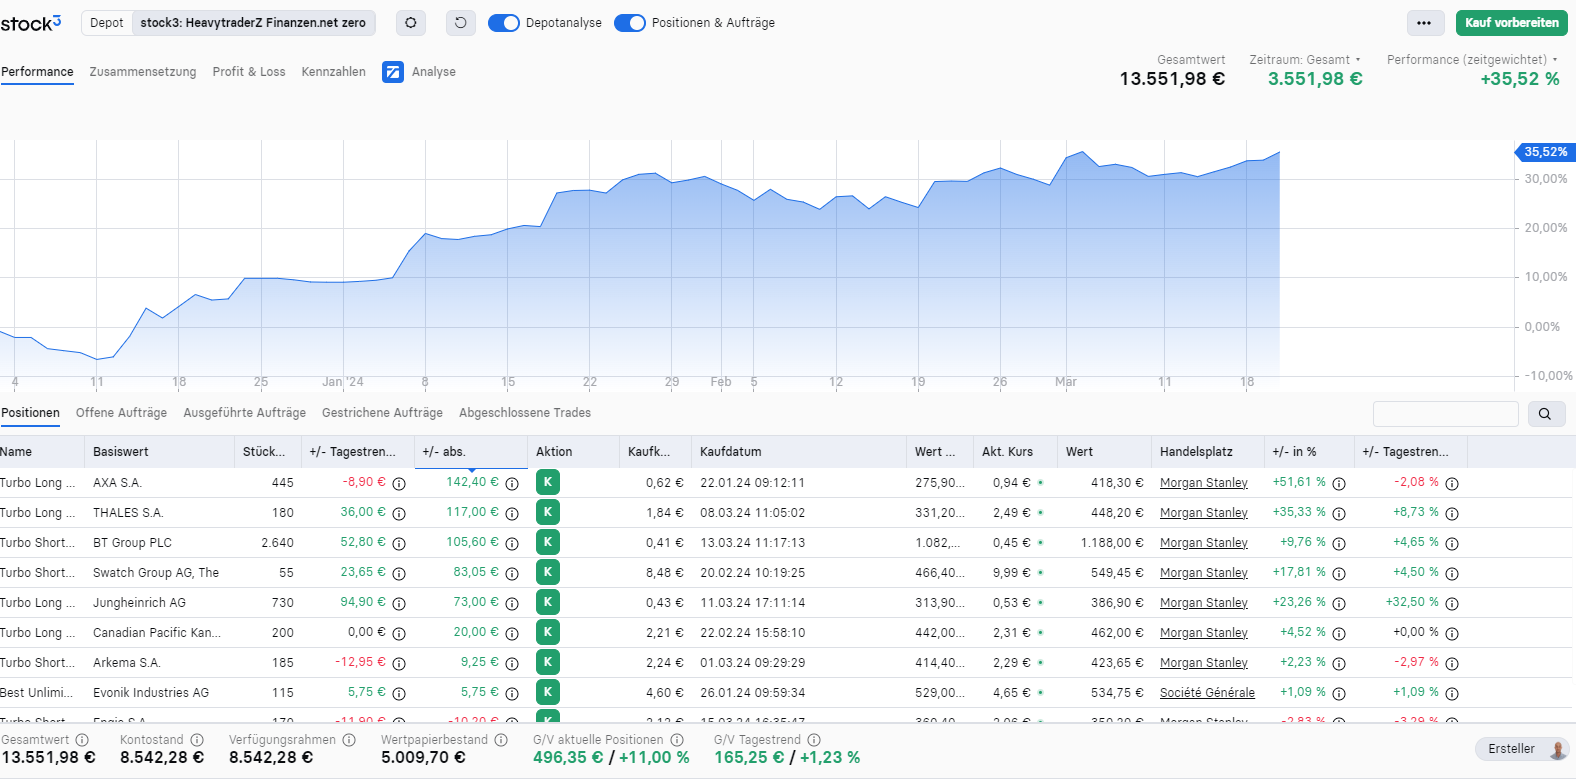Open the Offene Aufträge tab
Image resolution: width=1576 pixels, height=779 pixels.
tap(121, 413)
